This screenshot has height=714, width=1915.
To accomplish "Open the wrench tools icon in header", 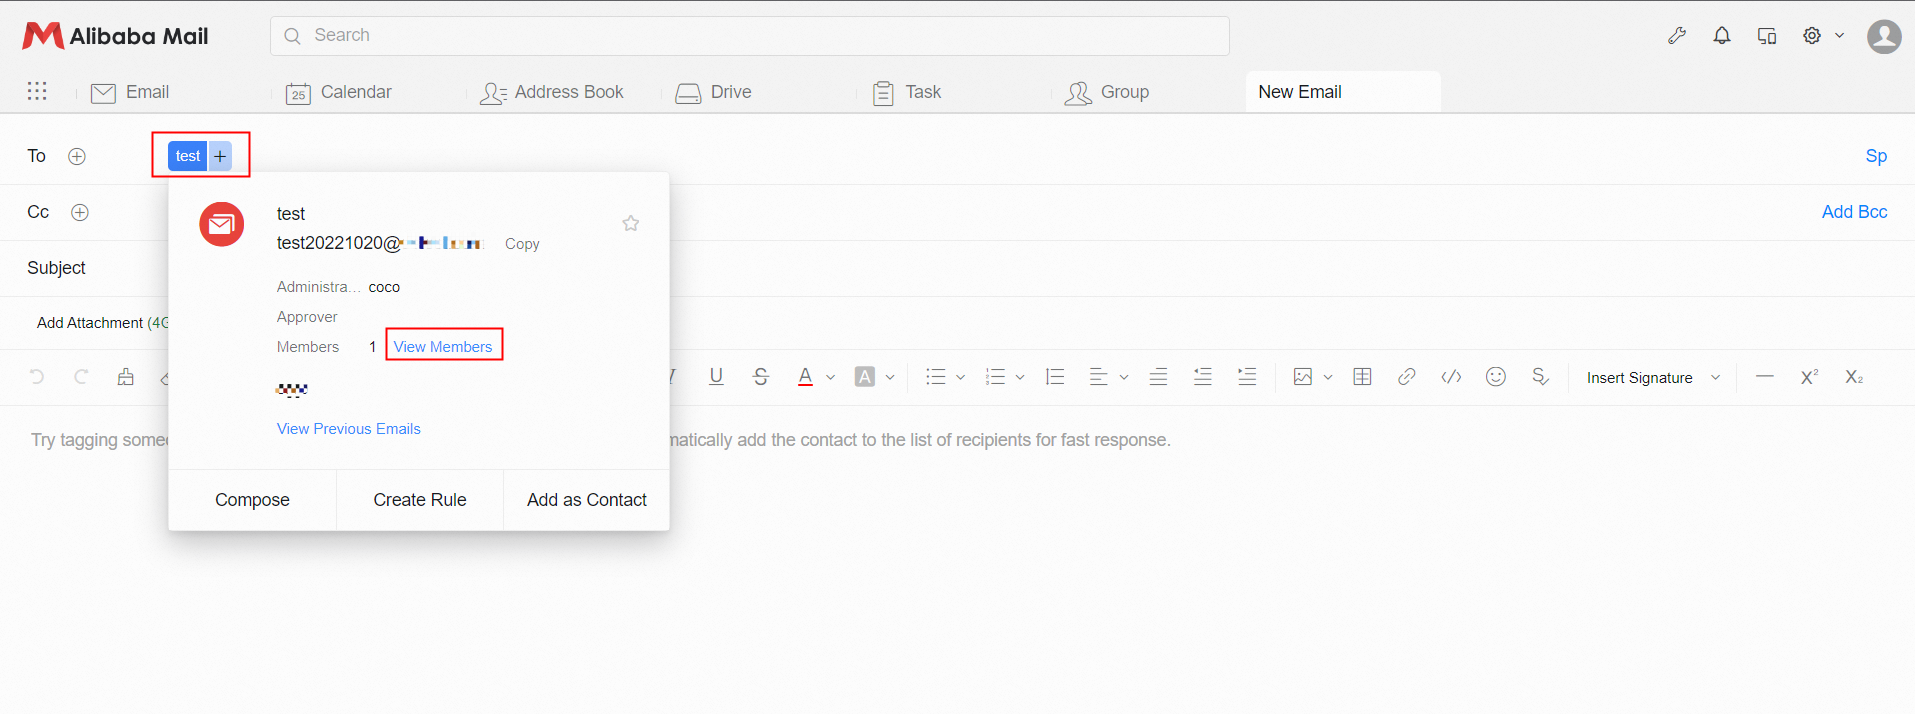I will (1677, 36).
